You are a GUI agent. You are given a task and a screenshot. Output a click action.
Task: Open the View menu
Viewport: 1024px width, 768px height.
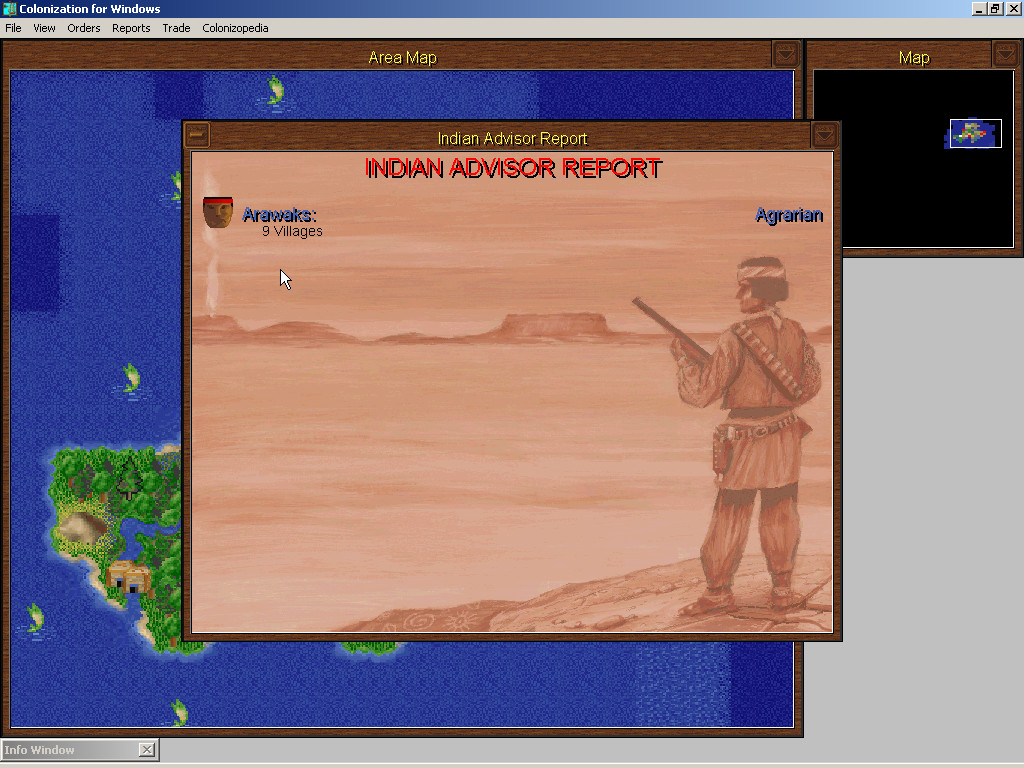44,28
